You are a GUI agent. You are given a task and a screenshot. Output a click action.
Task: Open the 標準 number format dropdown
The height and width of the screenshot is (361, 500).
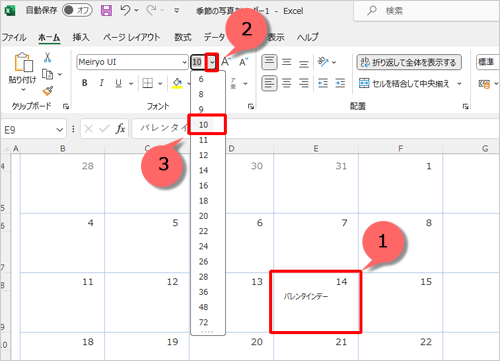pyautogui.click(x=488, y=62)
